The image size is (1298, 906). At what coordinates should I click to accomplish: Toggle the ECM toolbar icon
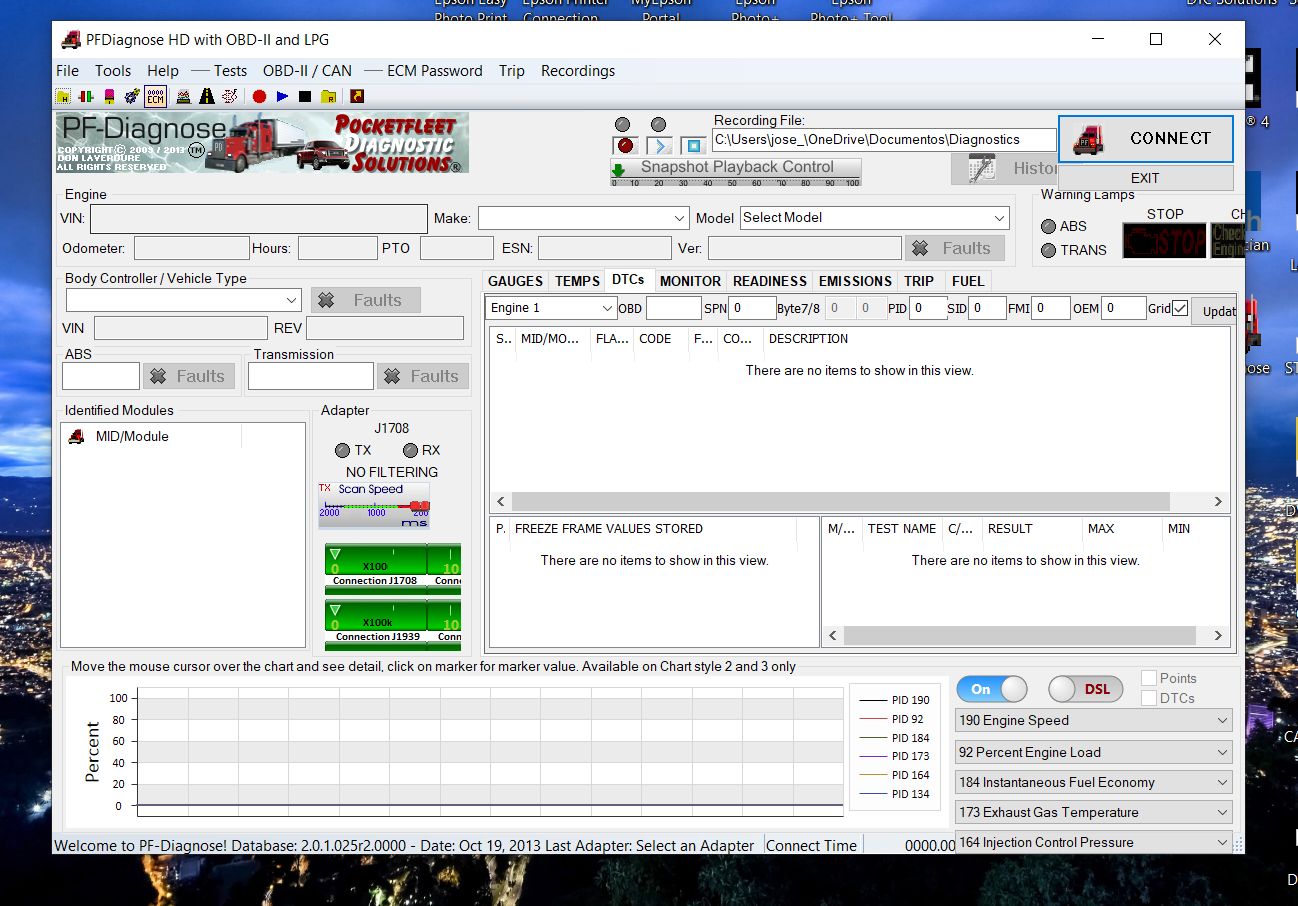pyautogui.click(x=155, y=96)
